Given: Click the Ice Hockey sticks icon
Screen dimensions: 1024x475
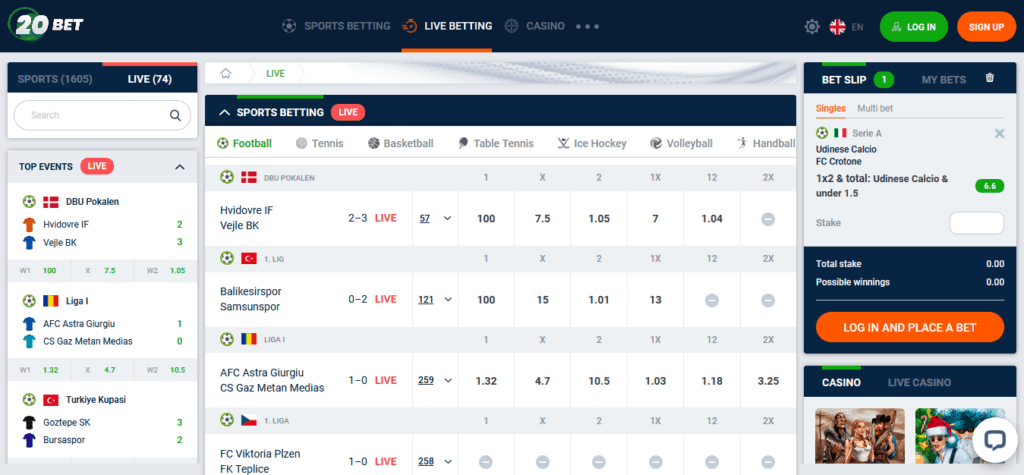Looking at the screenshot, I should [564, 143].
